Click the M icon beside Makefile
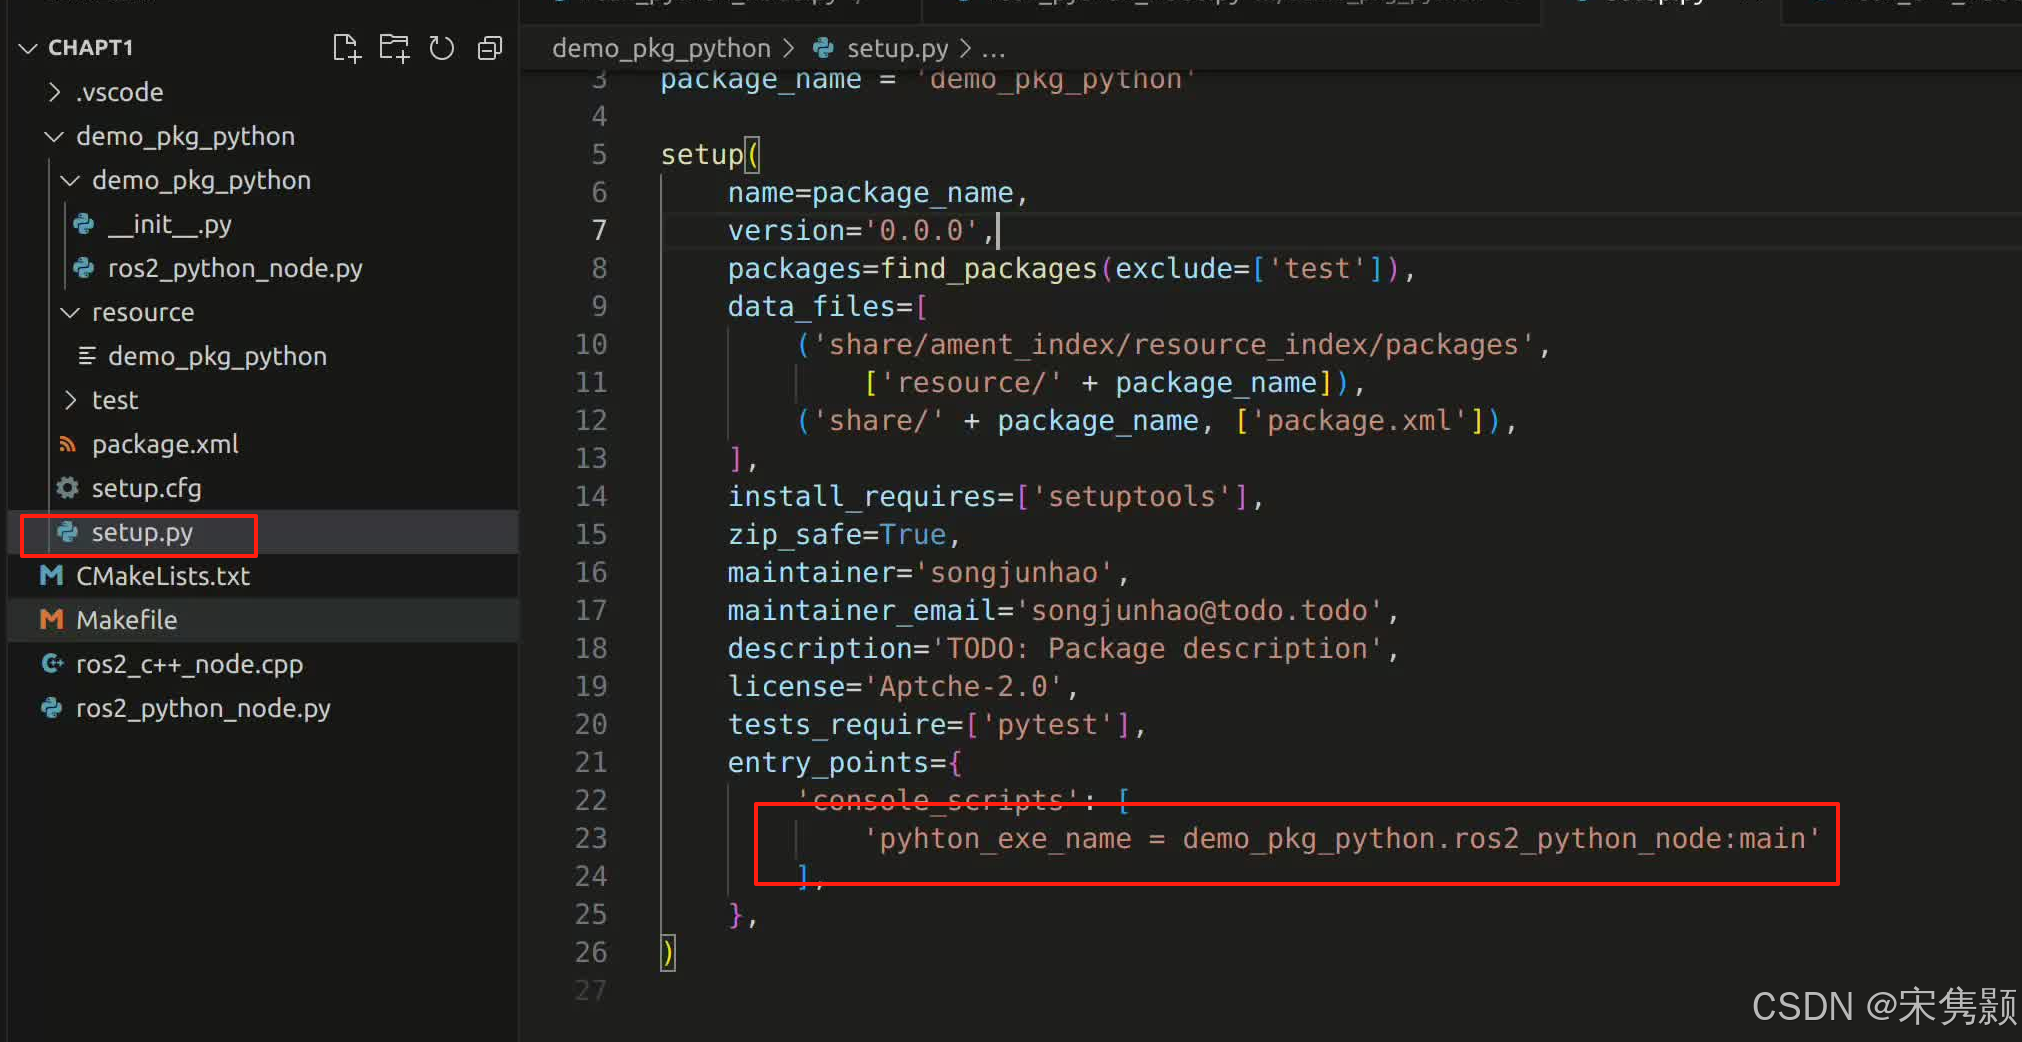This screenshot has height=1042, width=2022. point(52,620)
